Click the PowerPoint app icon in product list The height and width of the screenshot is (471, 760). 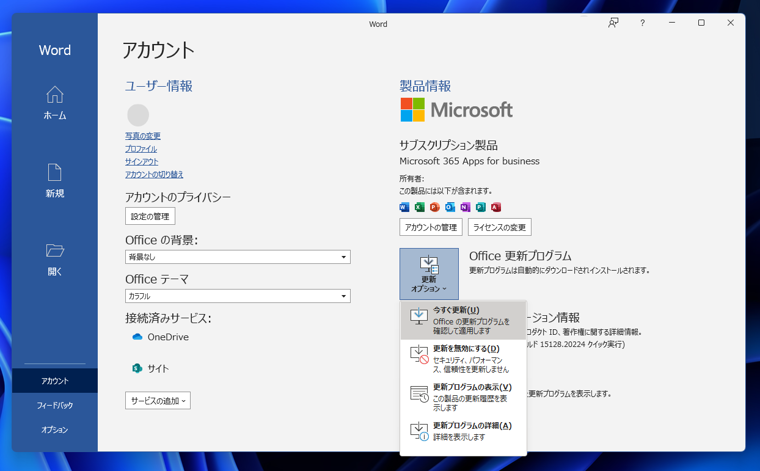(435, 207)
